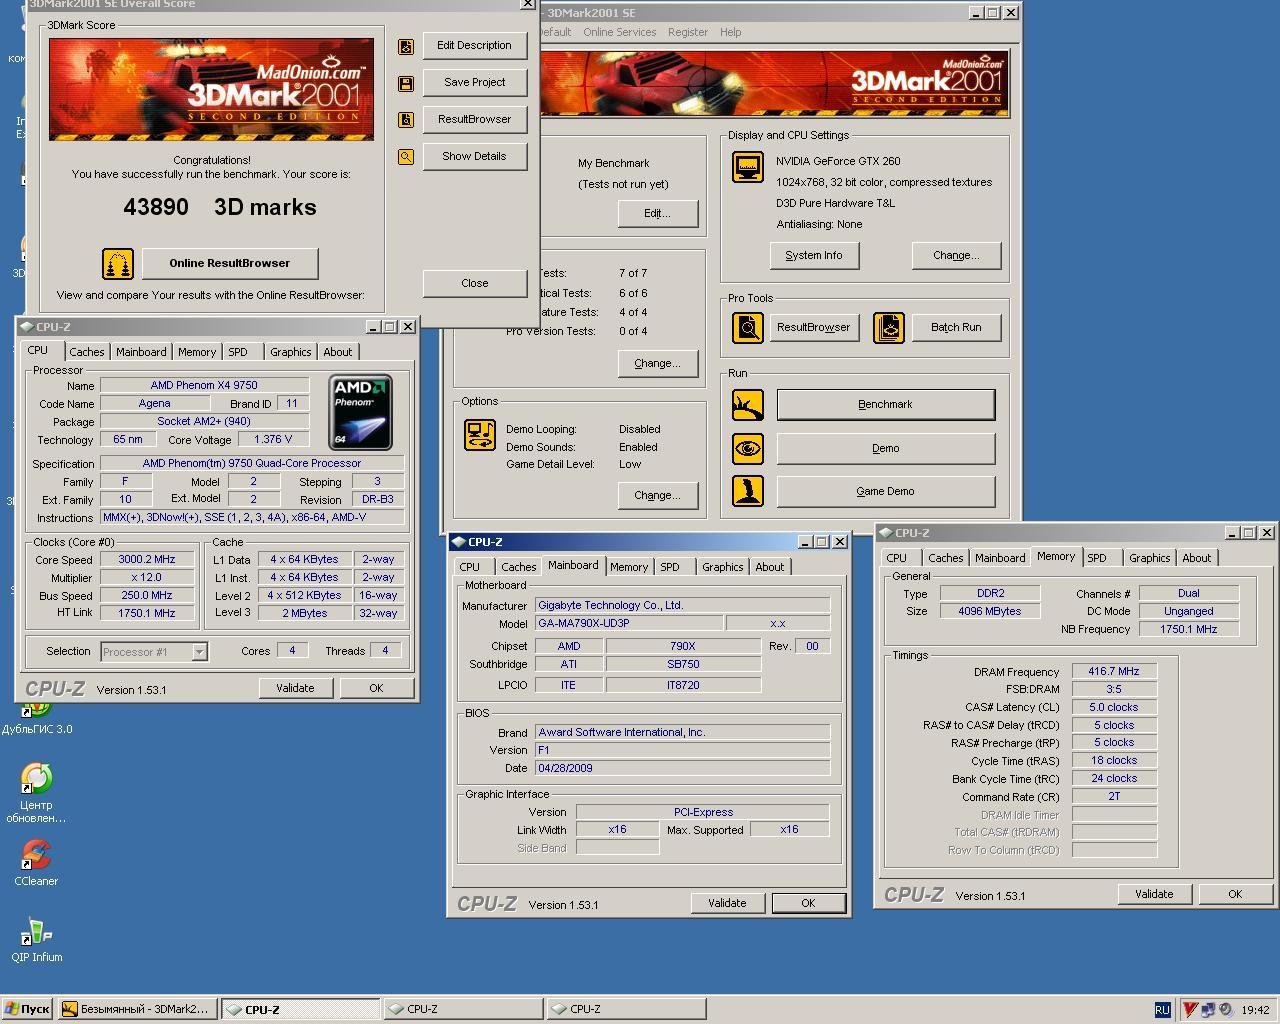
Task: Click the Save Project button
Action: coord(474,82)
